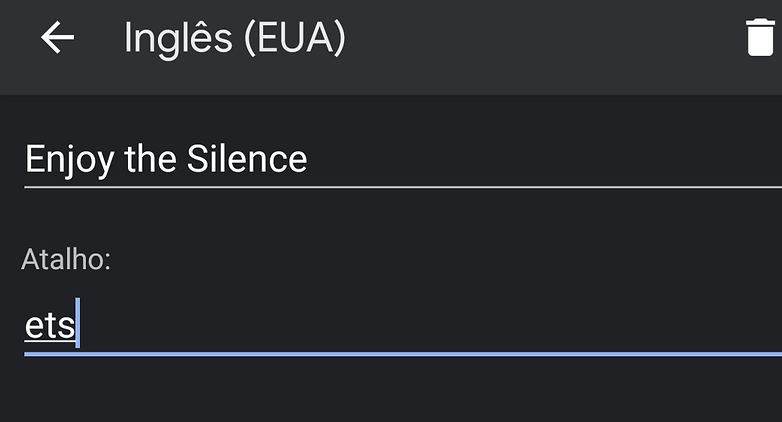The width and height of the screenshot is (782, 422).
Task: Click the word the in the phrase
Action: [x=150, y=159]
